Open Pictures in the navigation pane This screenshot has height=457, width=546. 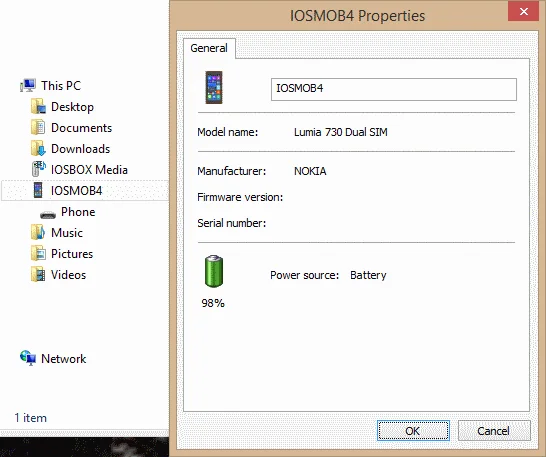pyautogui.click(x=72, y=254)
